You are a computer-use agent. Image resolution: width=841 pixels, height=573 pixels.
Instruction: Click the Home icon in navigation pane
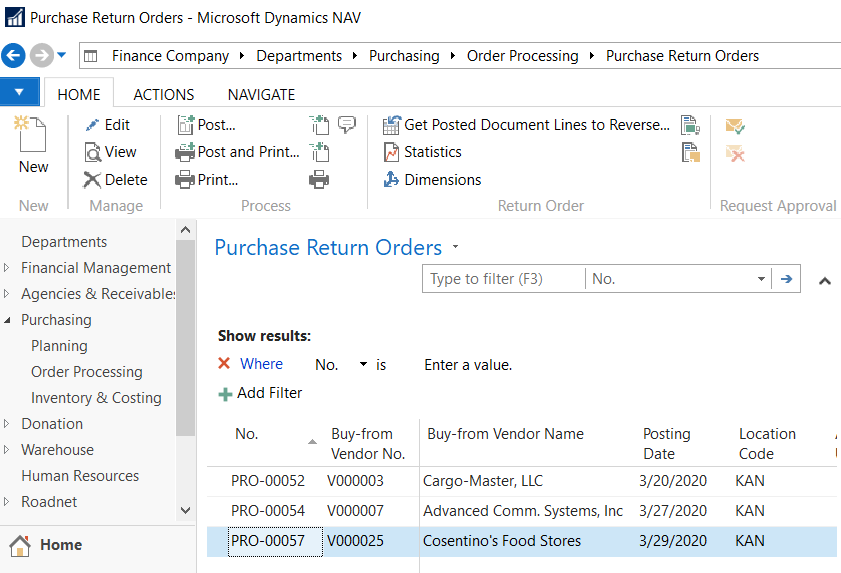[20, 545]
